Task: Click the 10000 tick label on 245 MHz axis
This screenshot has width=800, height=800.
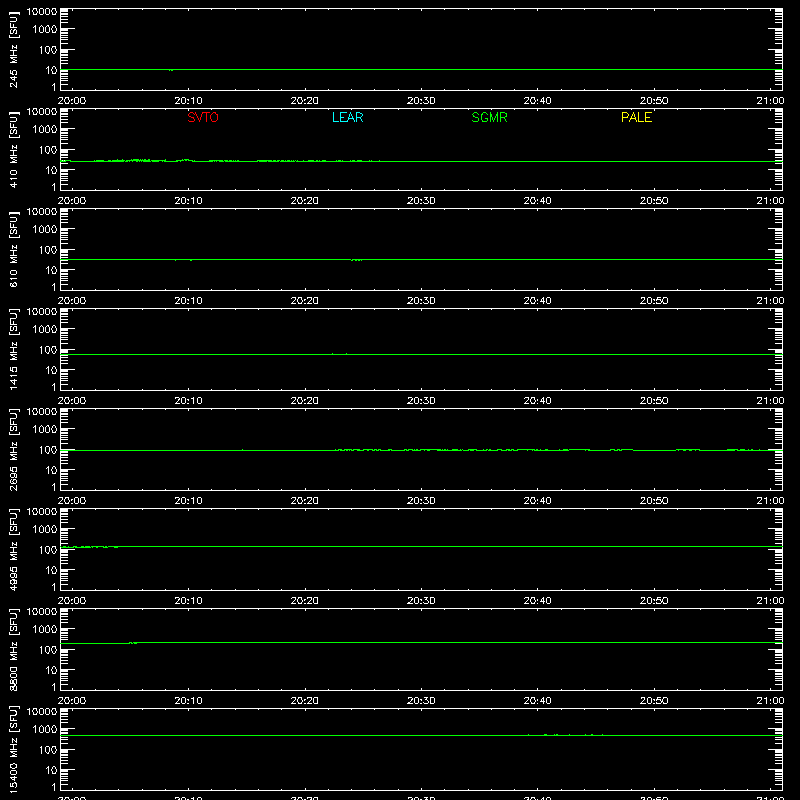Action: click(42, 12)
